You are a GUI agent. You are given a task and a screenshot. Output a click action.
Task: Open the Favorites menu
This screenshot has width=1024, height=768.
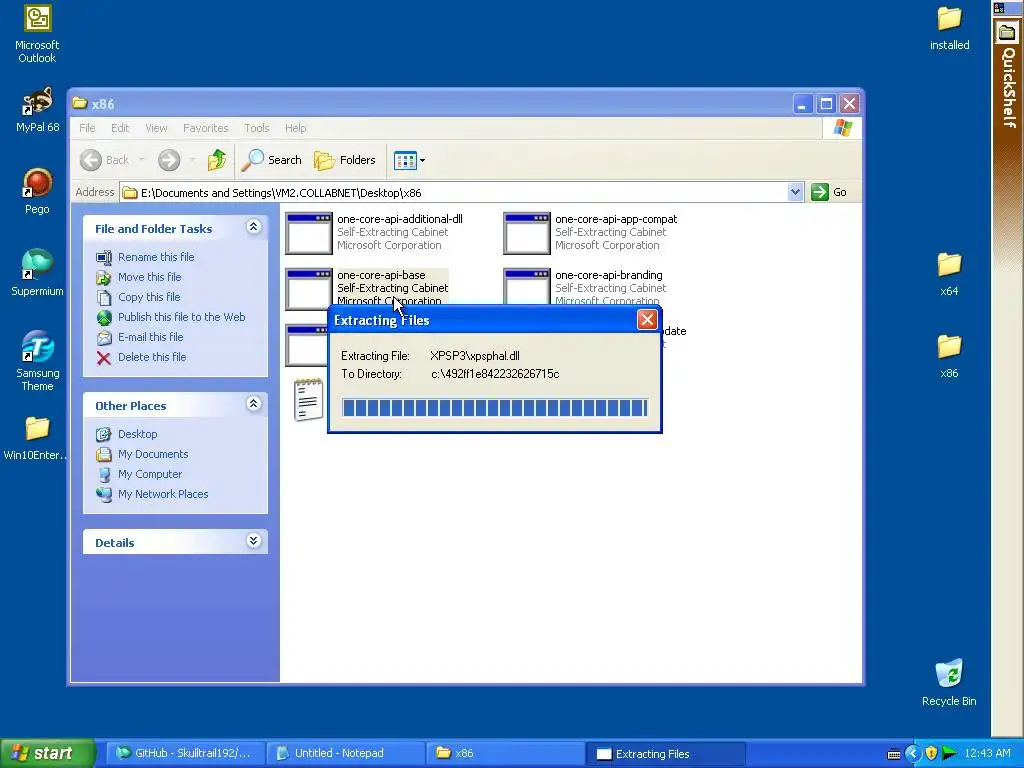206,128
